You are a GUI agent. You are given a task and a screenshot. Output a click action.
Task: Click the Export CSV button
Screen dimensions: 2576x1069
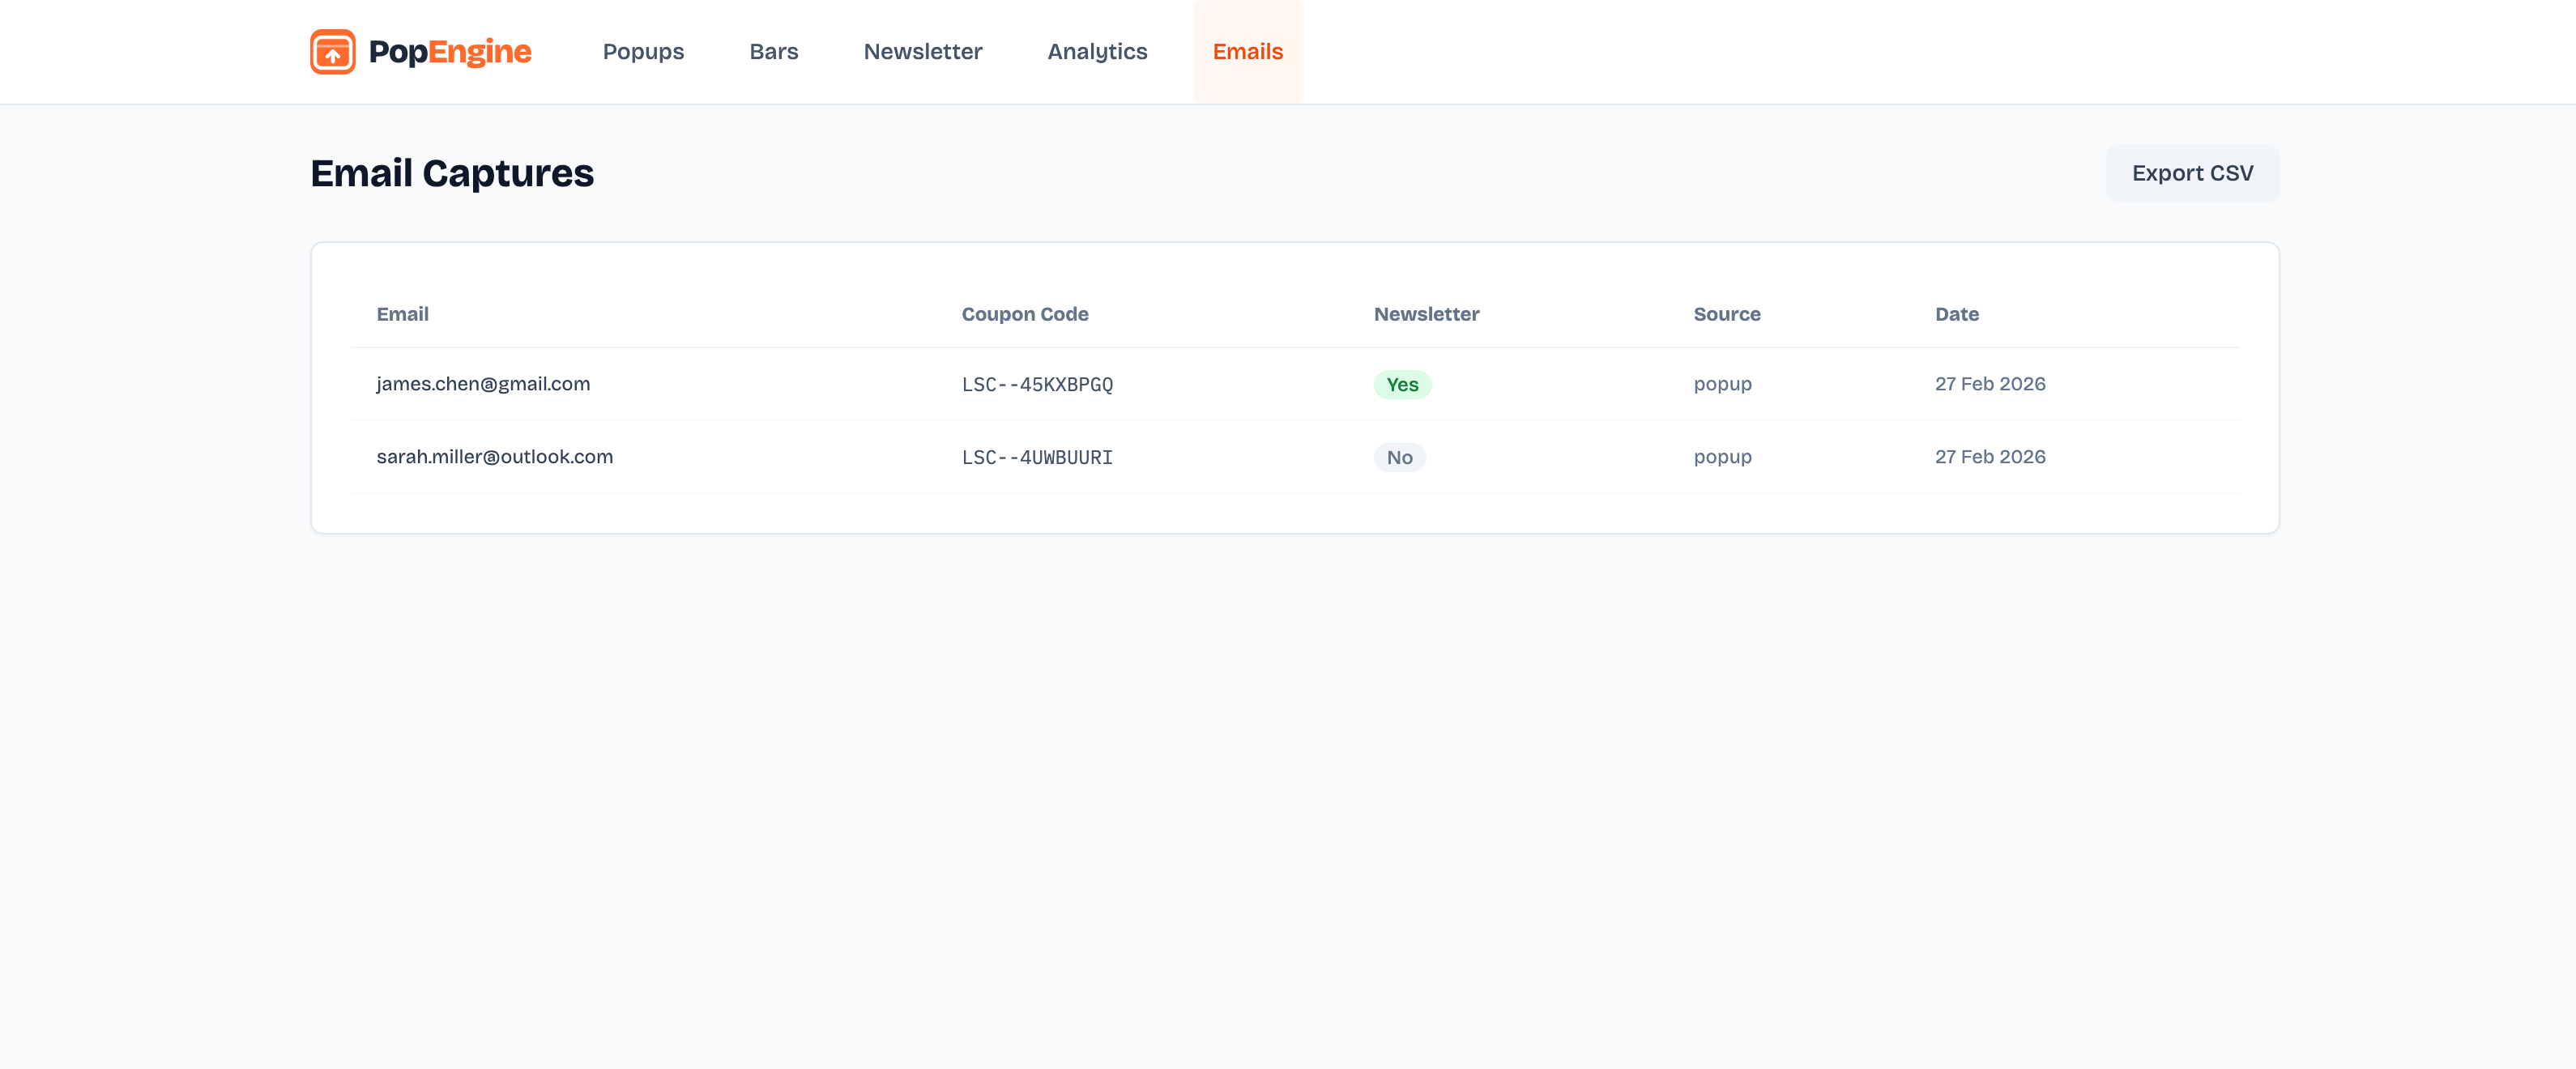tap(2192, 173)
